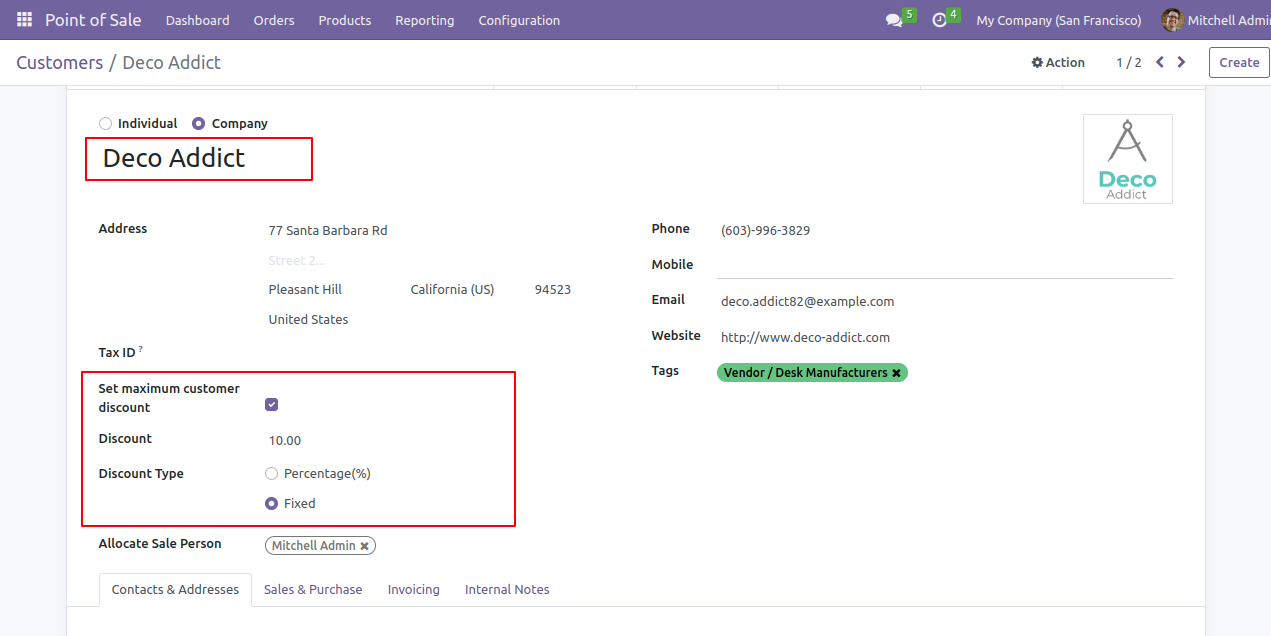Open the Mitchell Admin user menu
The height and width of the screenshot is (636, 1271).
coord(1216,20)
